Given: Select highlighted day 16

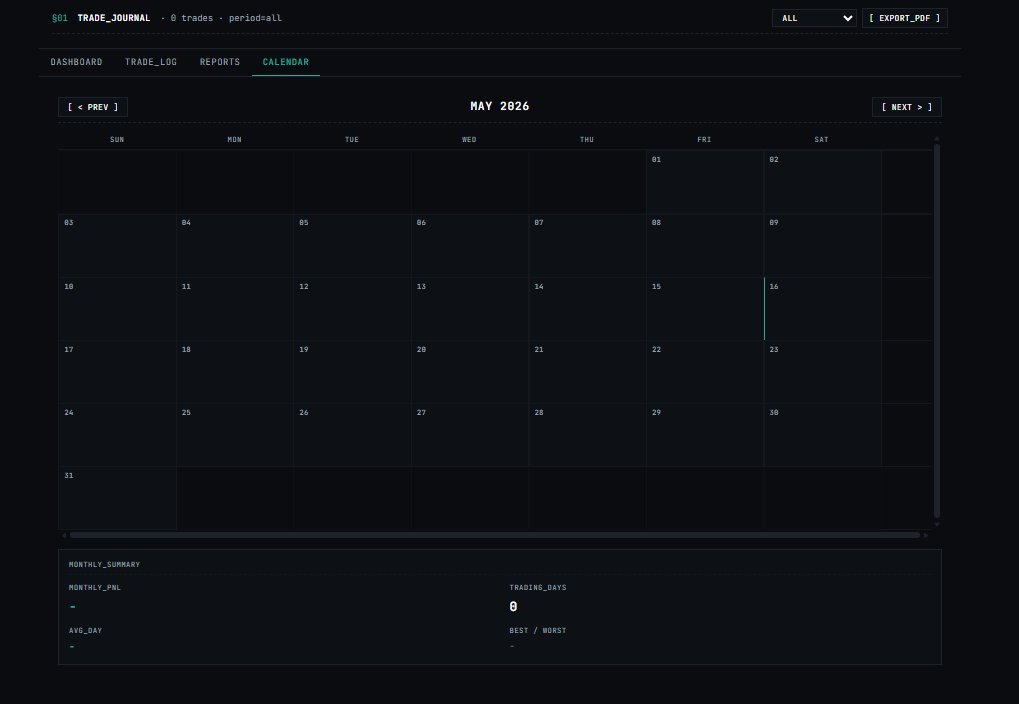Looking at the screenshot, I should tap(823, 309).
